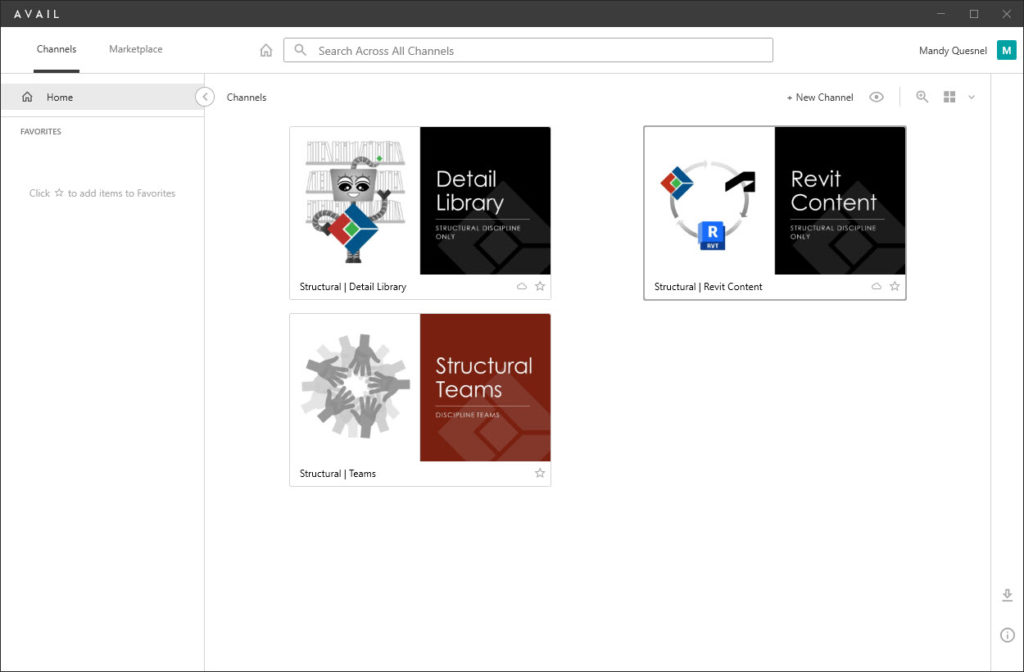Image resolution: width=1024 pixels, height=672 pixels.
Task: Click the Search Across All Channels field
Action: [528, 50]
